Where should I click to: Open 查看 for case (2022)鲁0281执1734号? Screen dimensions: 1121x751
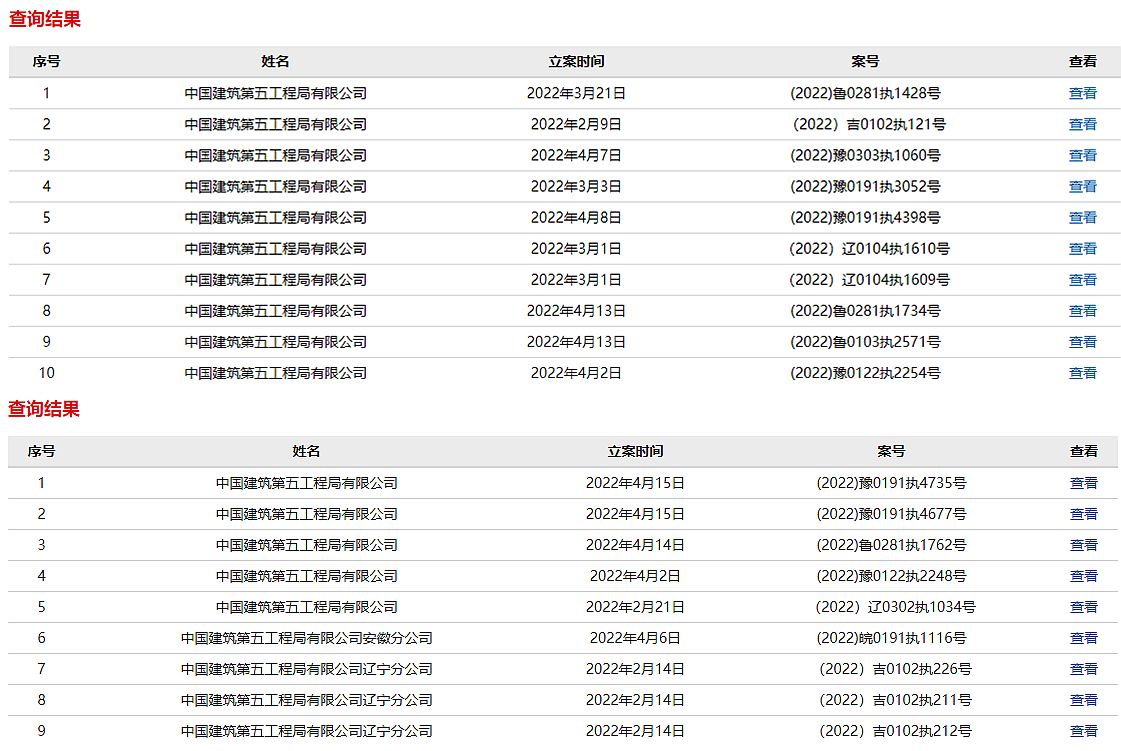click(x=1082, y=311)
